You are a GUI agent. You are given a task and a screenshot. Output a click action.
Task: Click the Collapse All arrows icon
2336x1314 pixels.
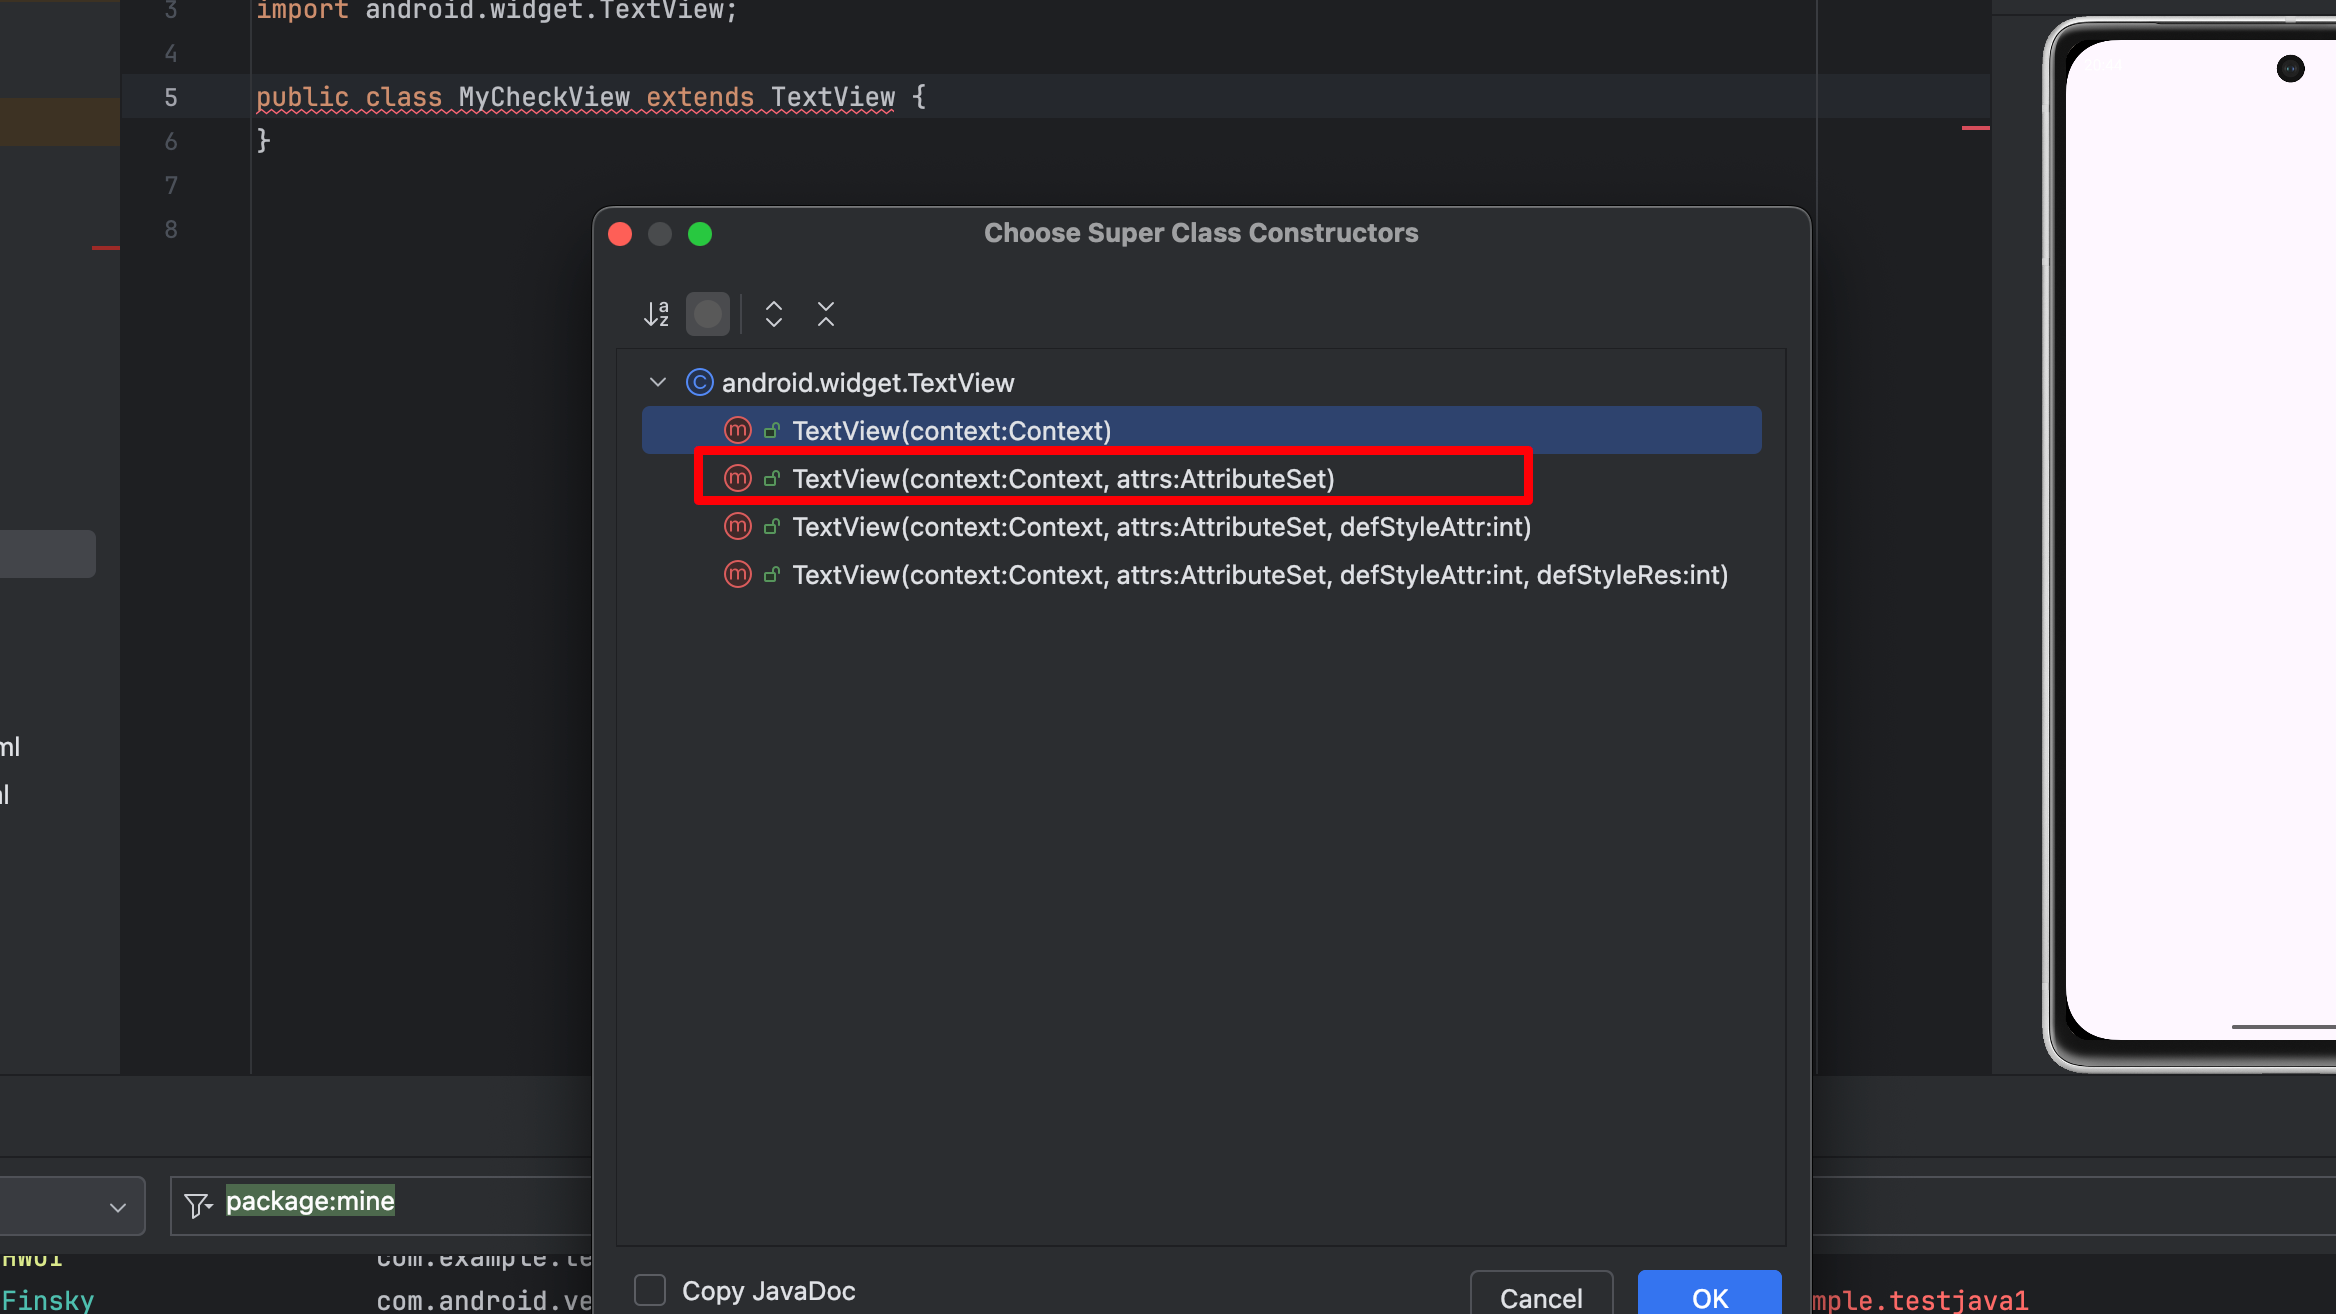825,314
